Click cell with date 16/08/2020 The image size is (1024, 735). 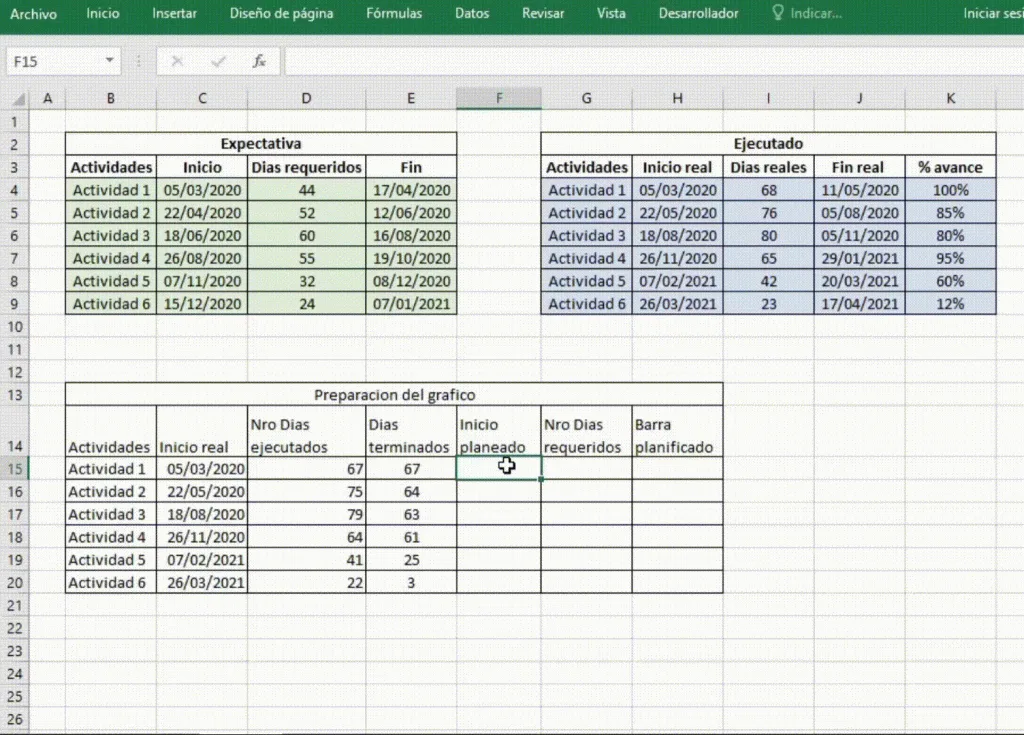(411, 236)
